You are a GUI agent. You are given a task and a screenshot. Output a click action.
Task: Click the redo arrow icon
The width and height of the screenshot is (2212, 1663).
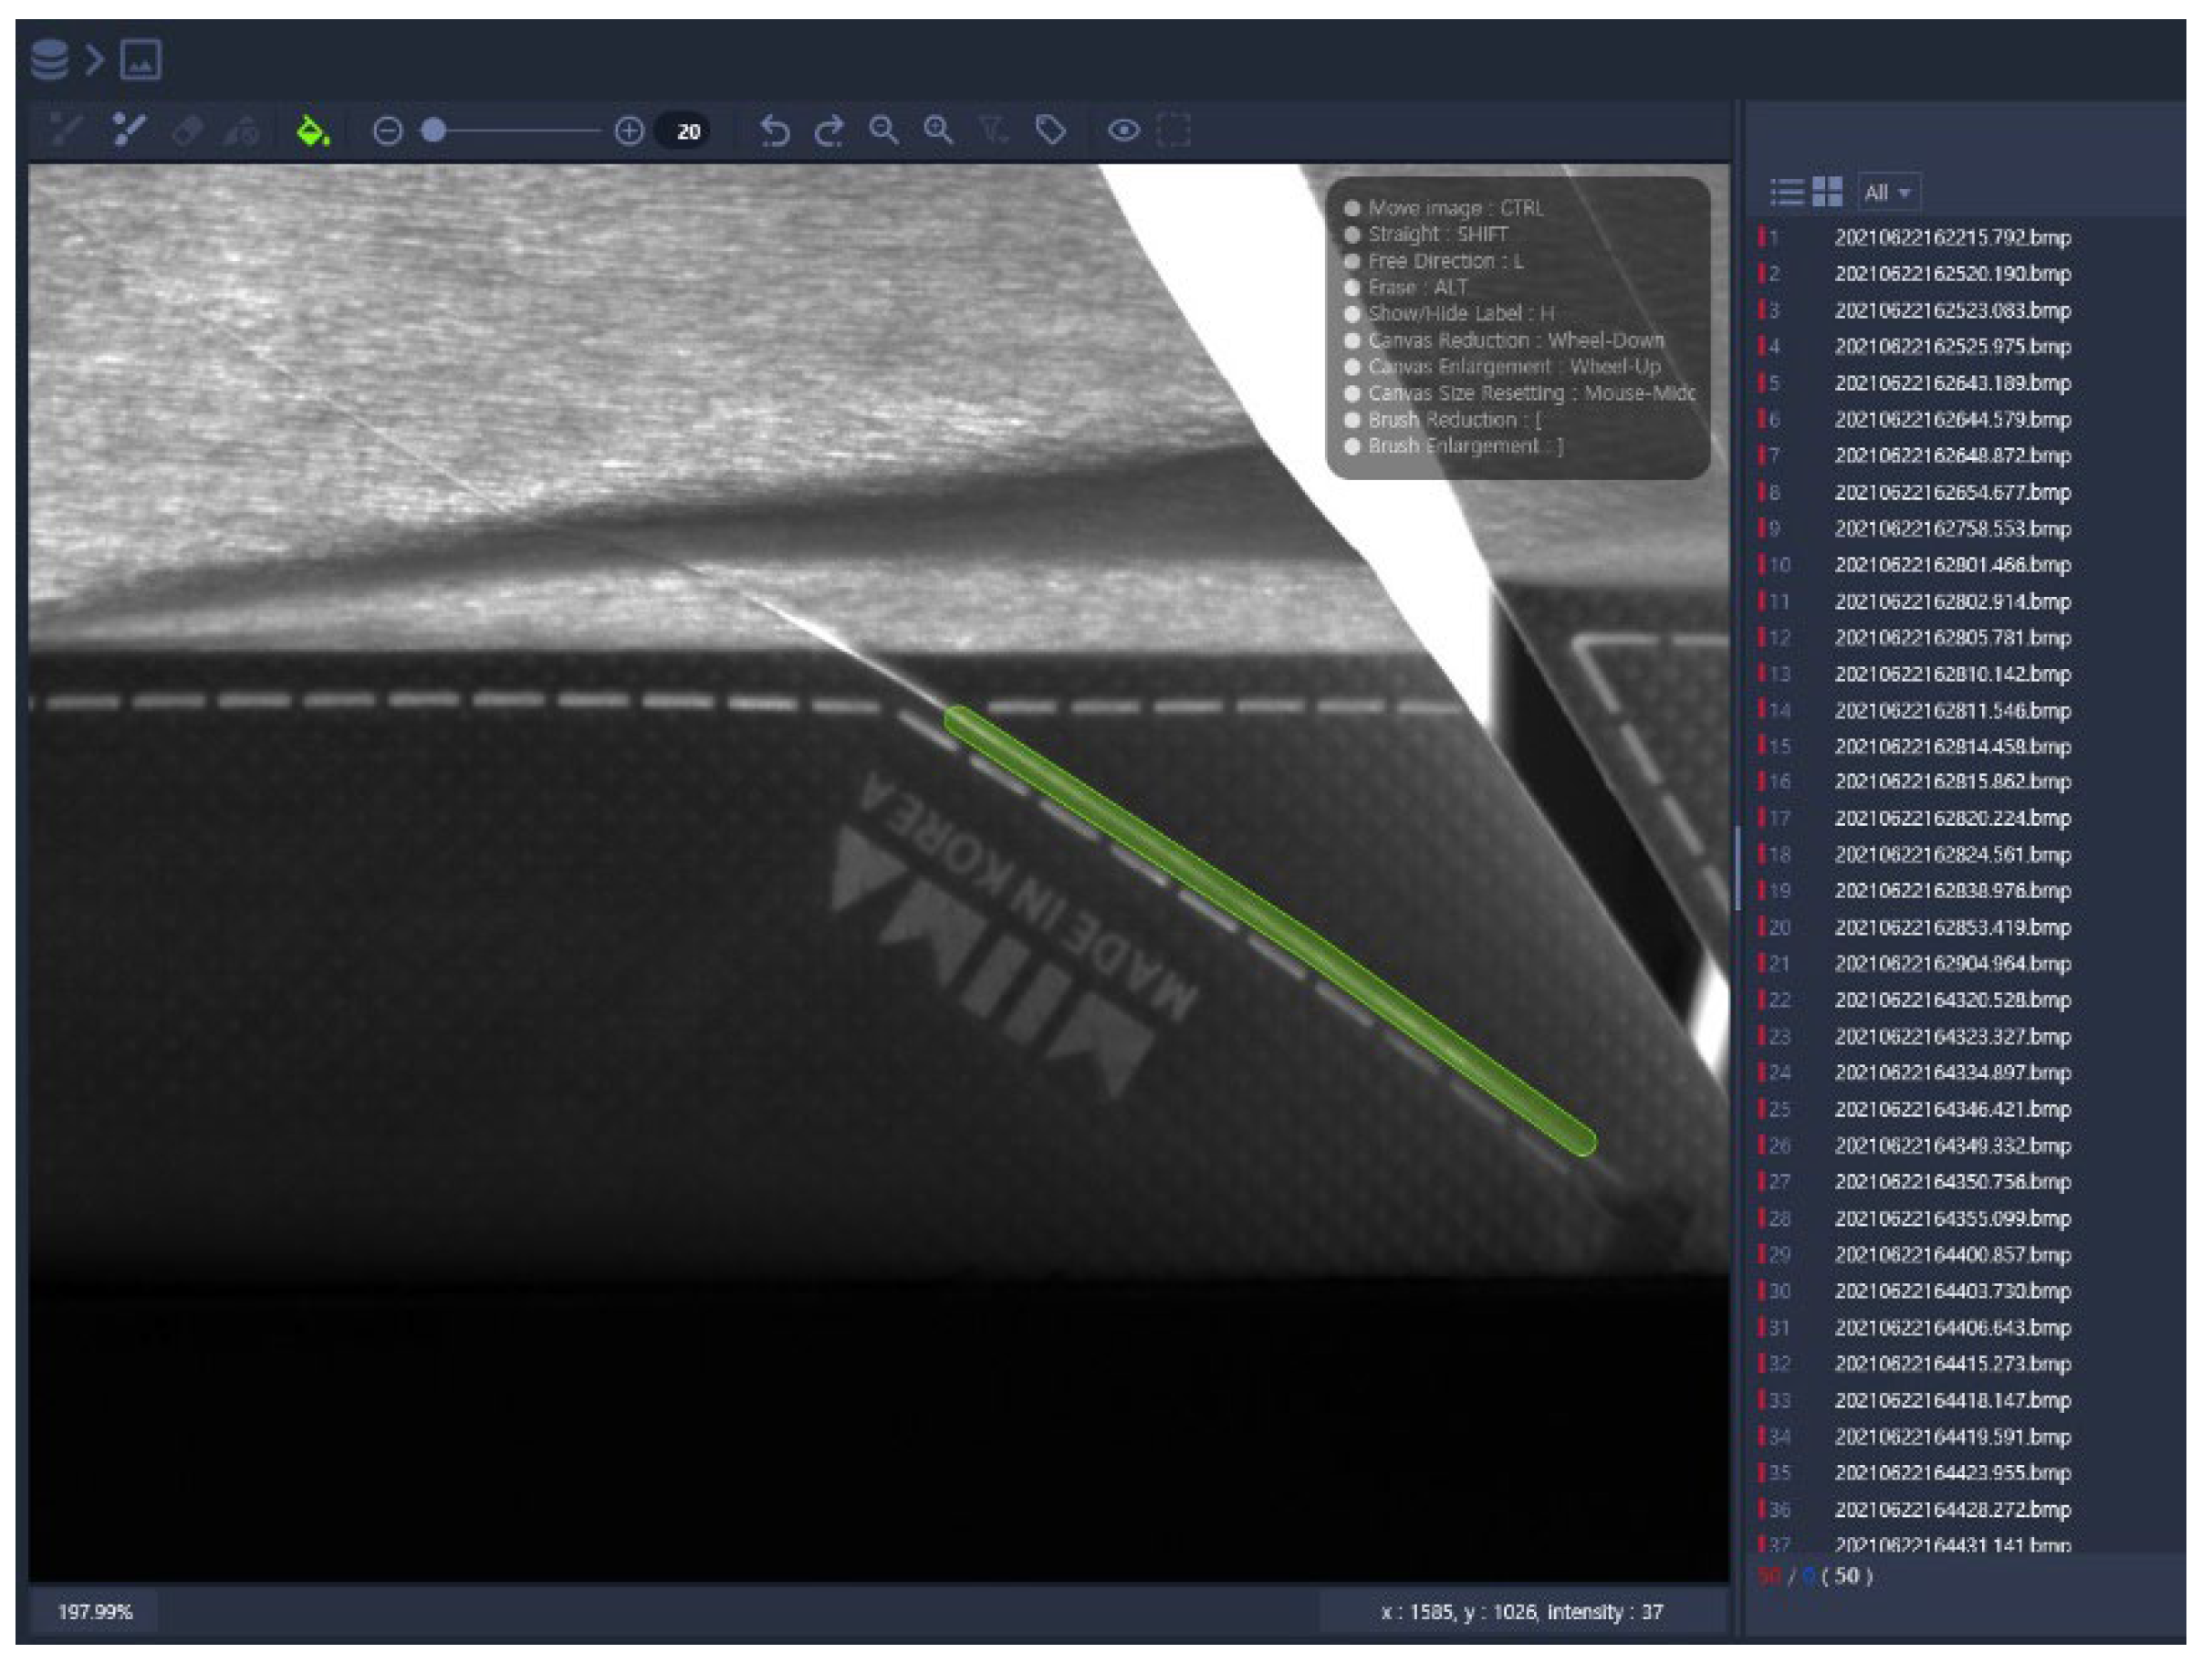click(829, 130)
